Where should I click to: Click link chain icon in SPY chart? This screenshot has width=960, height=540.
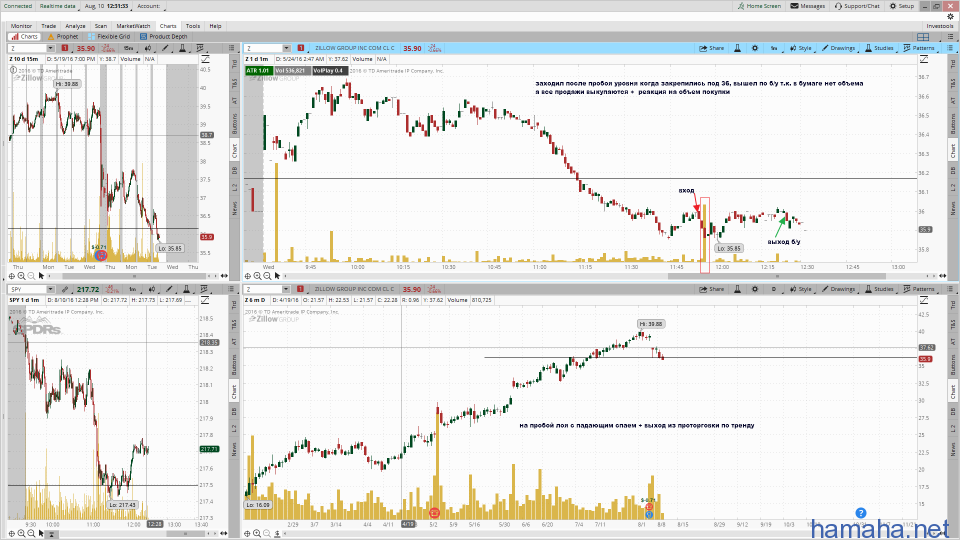pos(64,290)
